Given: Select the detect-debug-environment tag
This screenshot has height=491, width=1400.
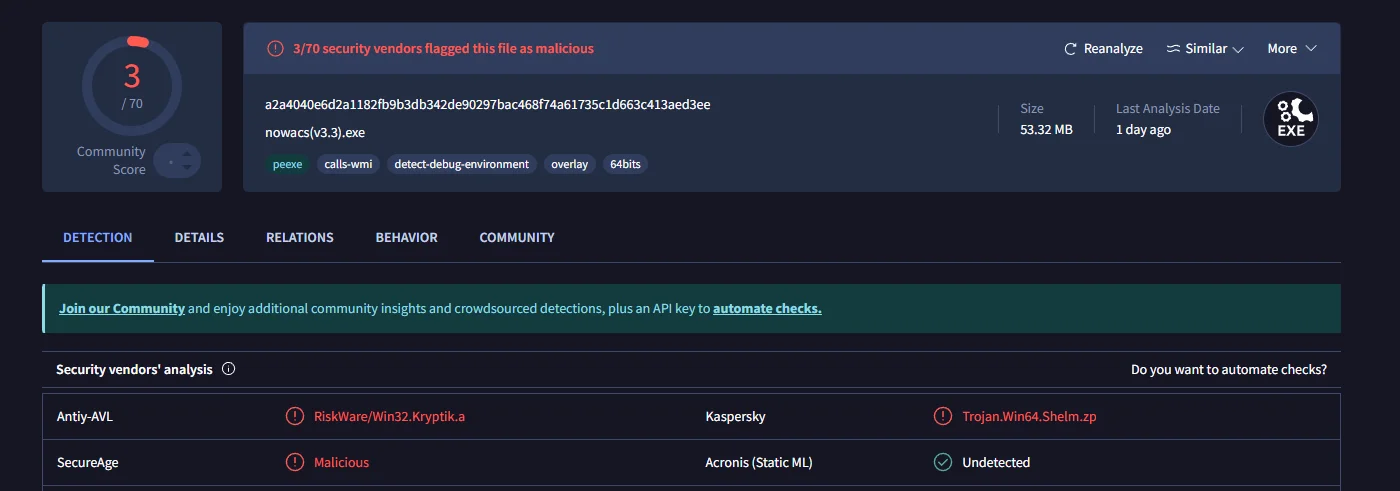Looking at the screenshot, I should pos(461,164).
